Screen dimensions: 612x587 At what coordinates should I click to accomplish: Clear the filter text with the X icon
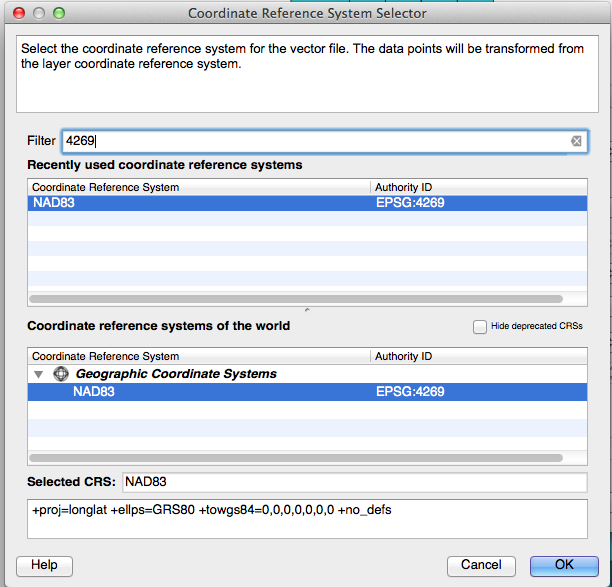576,141
